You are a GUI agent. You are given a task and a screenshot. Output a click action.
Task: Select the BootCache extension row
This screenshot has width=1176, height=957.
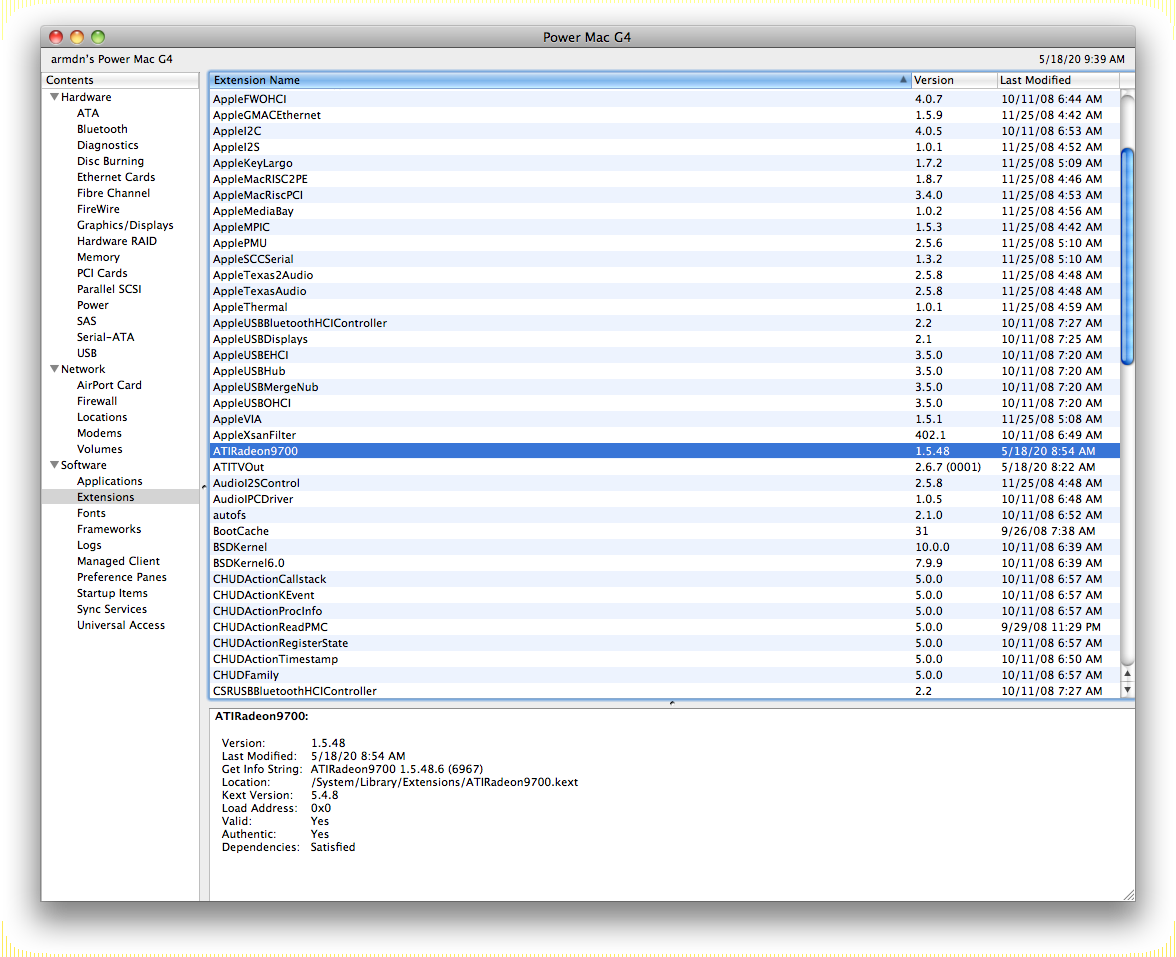(x=664, y=531)
